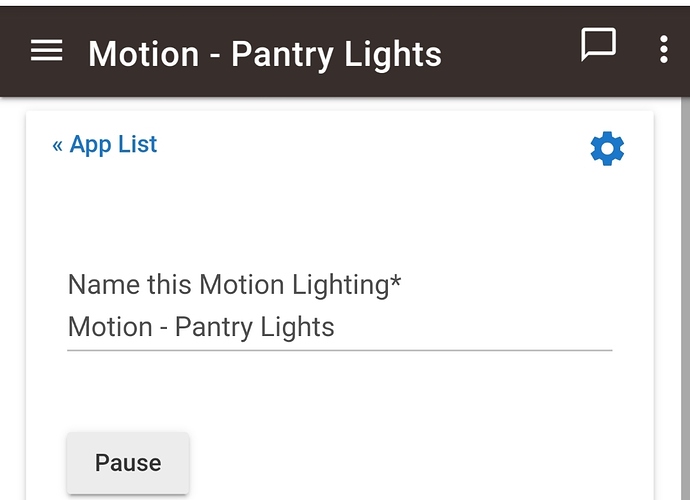This screenshot has height=500, width=690.
Task: Click the underline of the name field
Action: [339, 350]
